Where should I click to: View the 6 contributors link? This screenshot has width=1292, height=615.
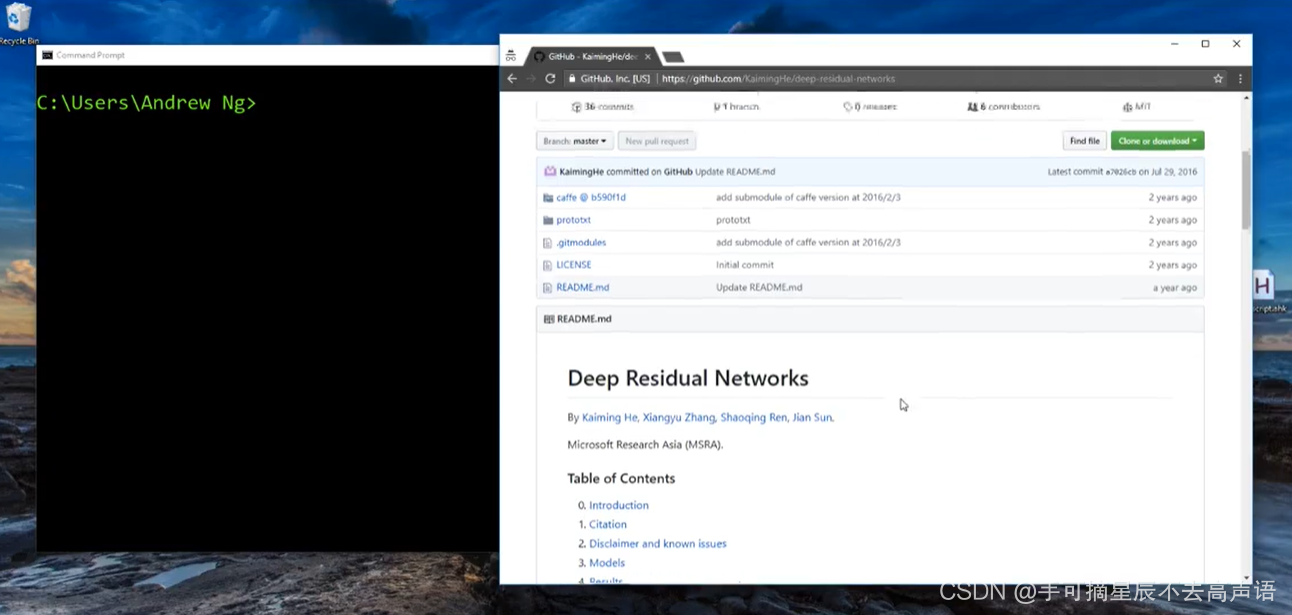click(1003, 106)
